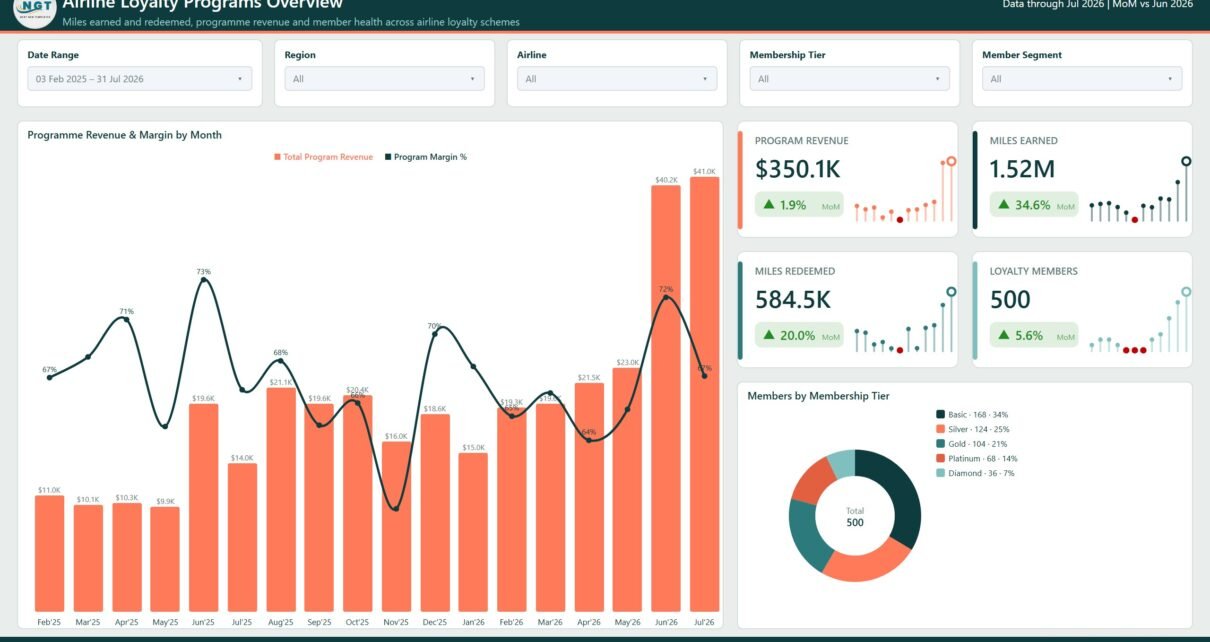Open the Member Segment dropdown
This screenshot has width=1210, height=642.
1082,79
